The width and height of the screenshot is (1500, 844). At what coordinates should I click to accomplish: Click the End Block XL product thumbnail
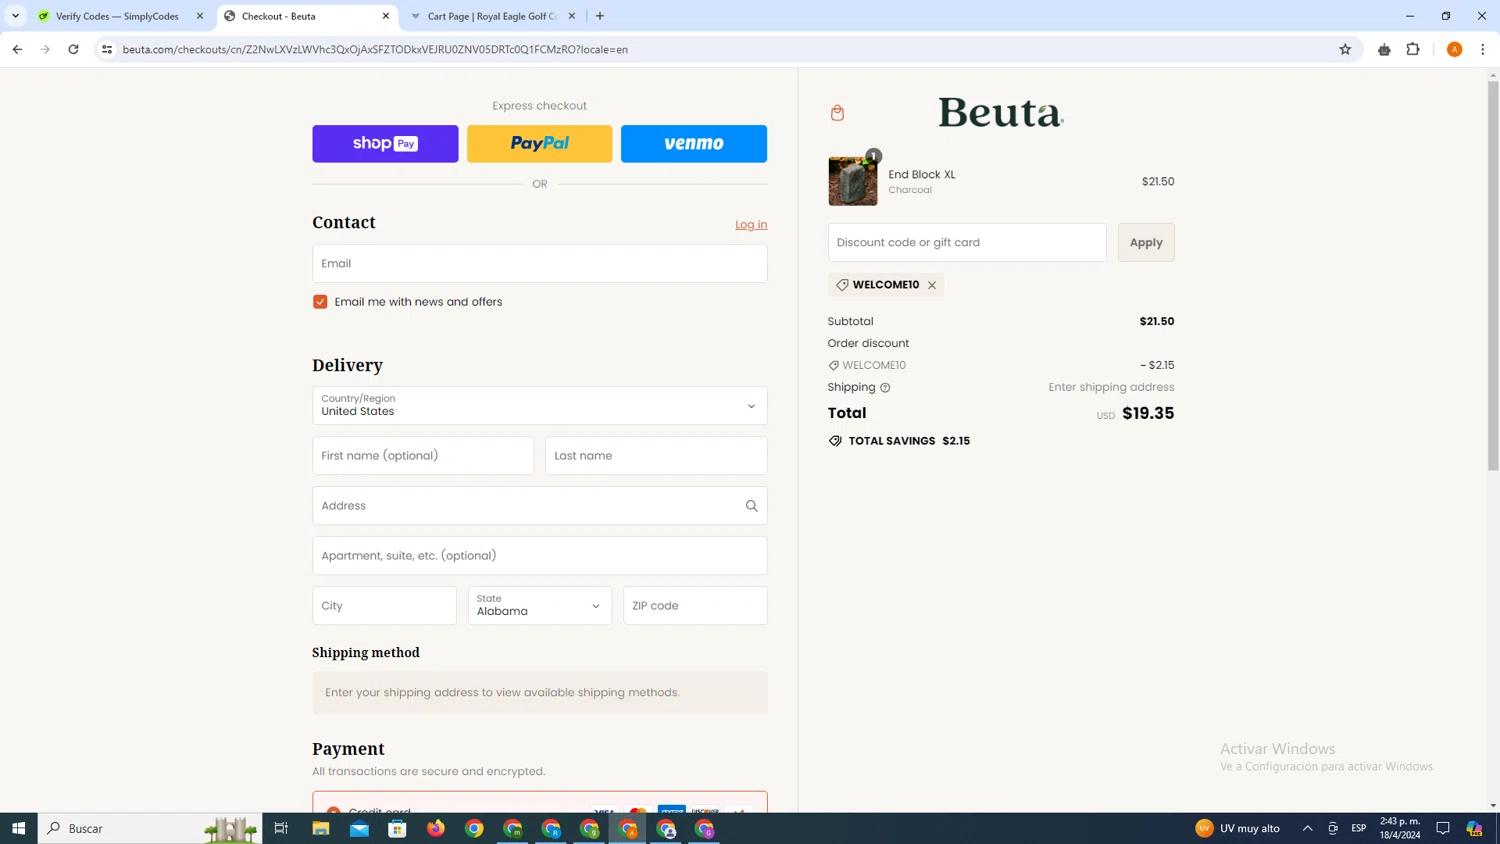coord(853,181)
